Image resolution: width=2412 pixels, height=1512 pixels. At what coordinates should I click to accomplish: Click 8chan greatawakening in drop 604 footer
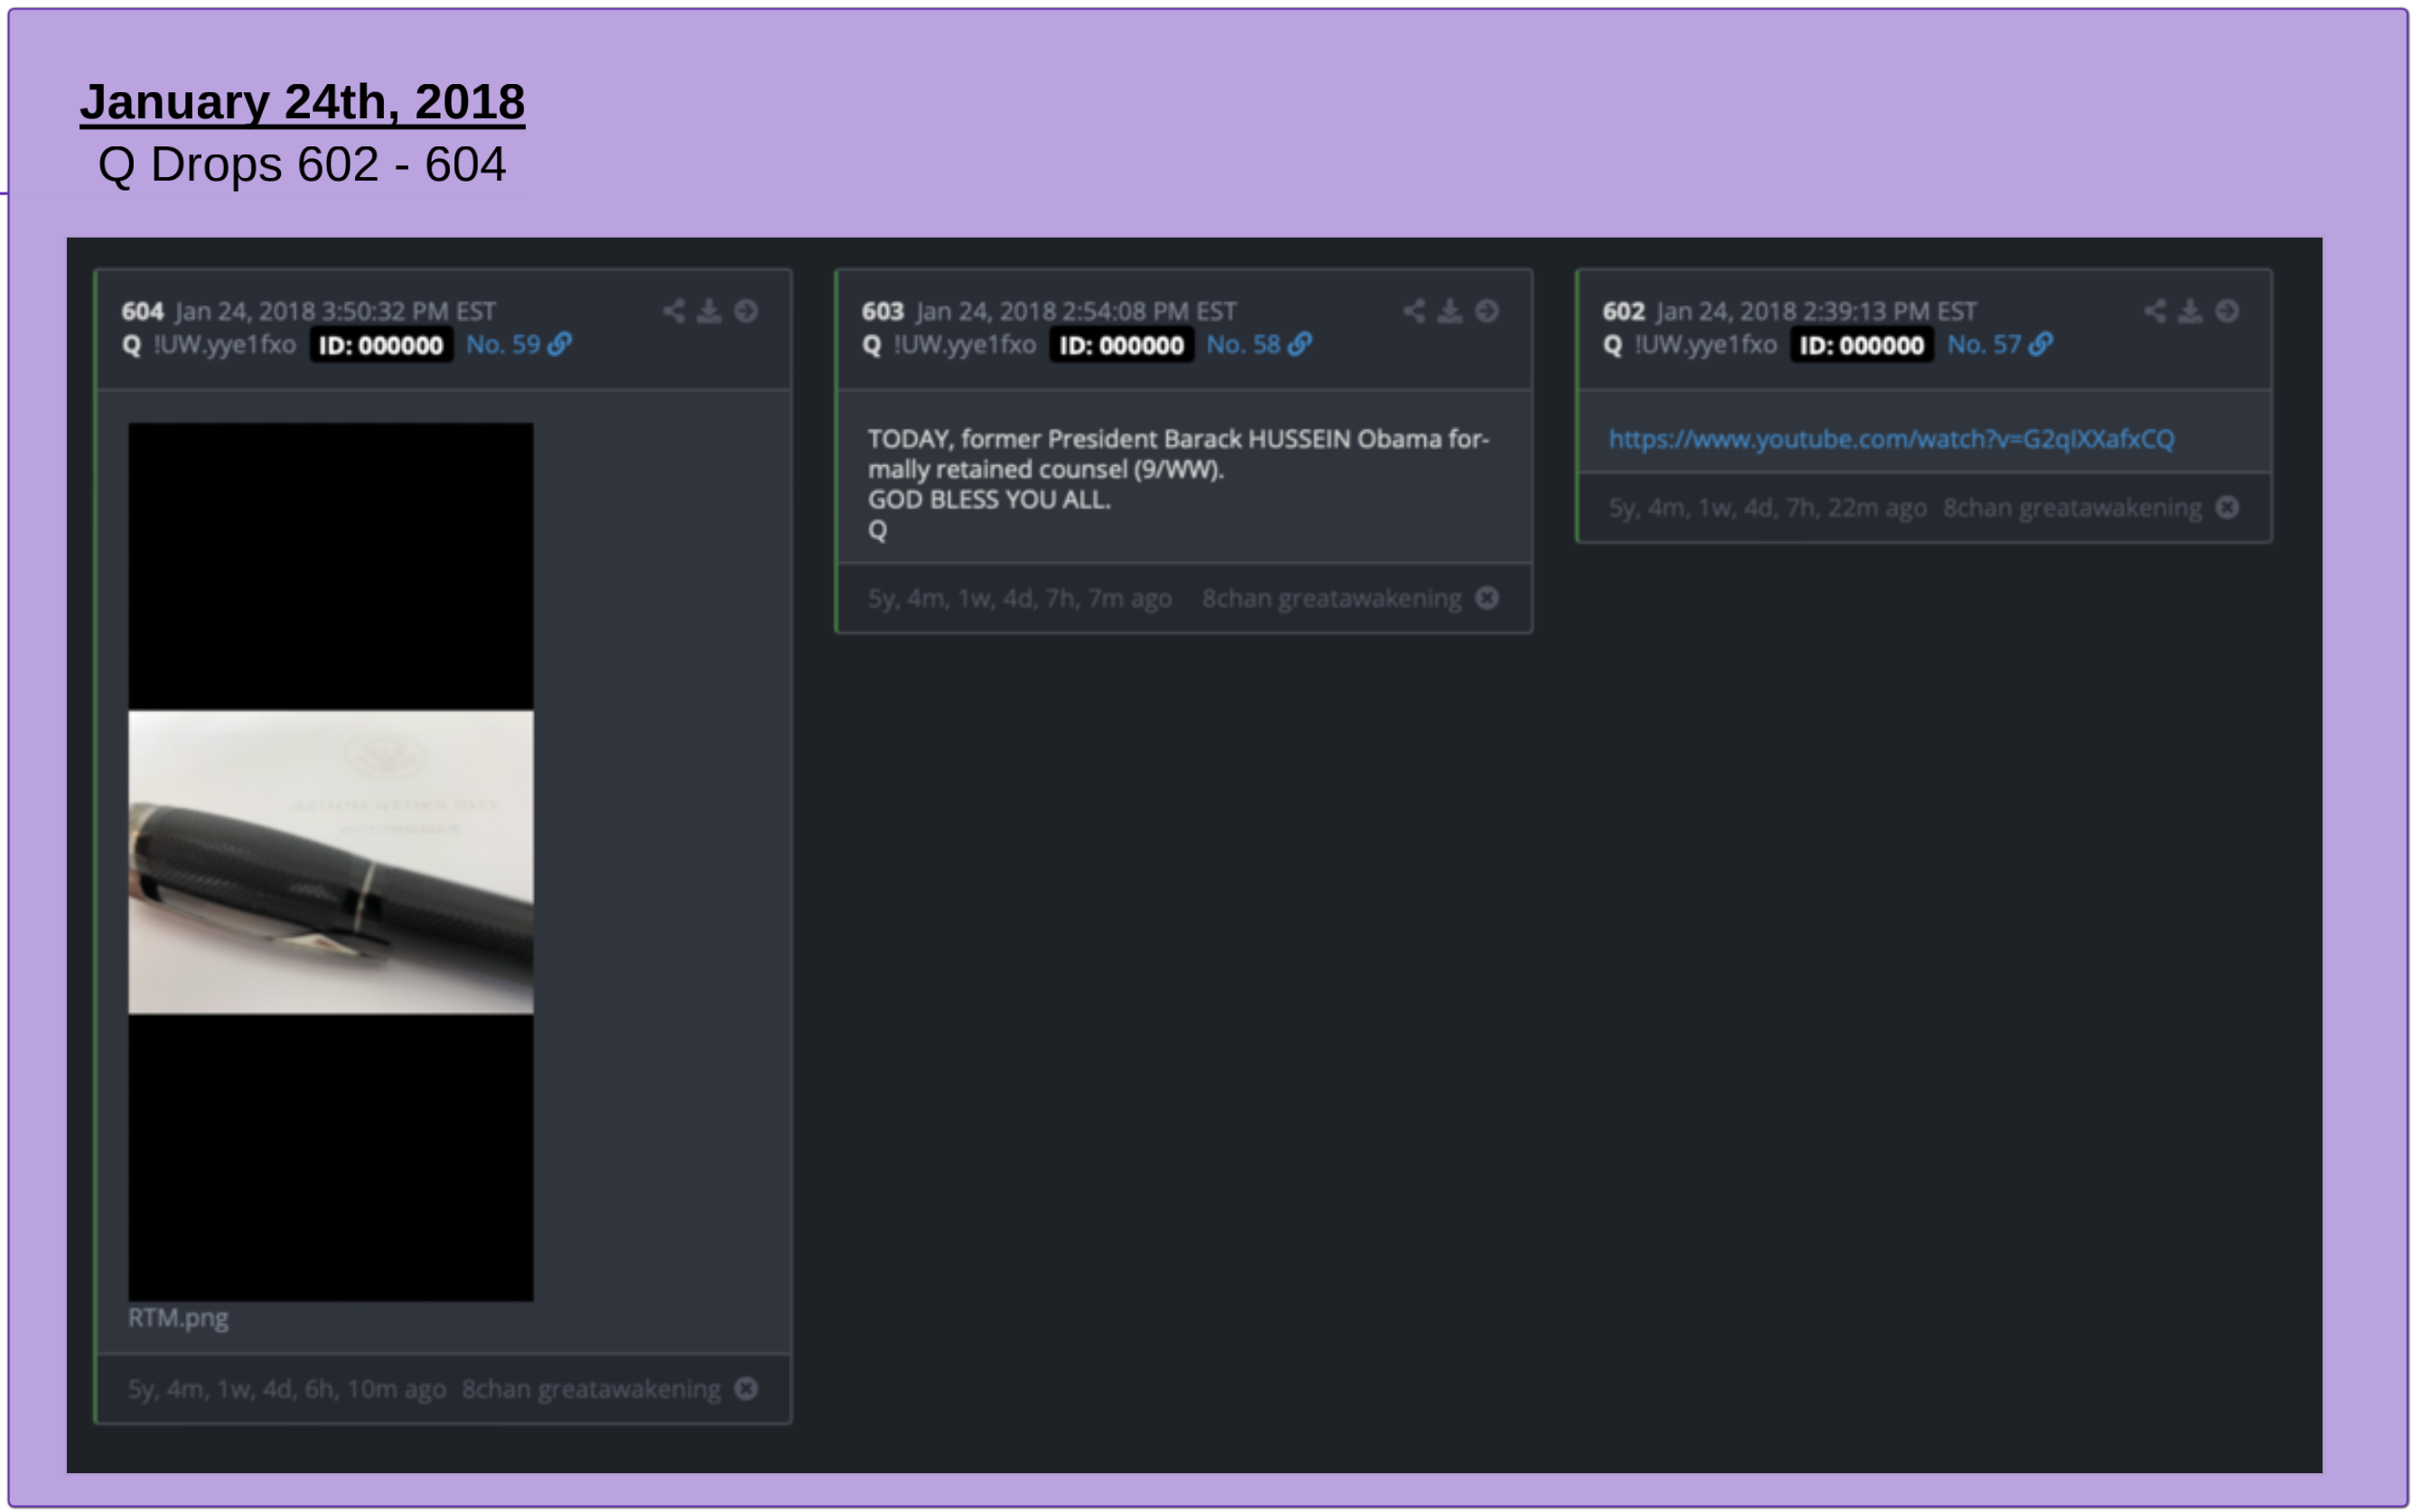[591, 1389]
